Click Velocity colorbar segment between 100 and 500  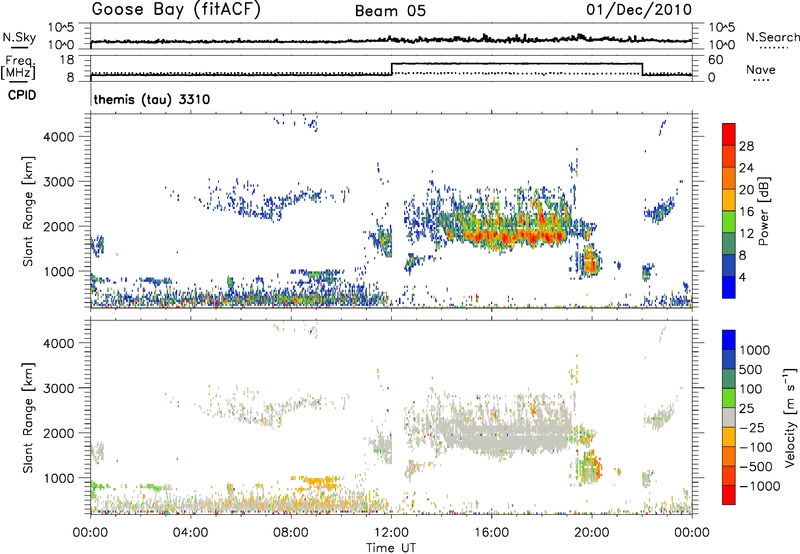coord(729,379)
